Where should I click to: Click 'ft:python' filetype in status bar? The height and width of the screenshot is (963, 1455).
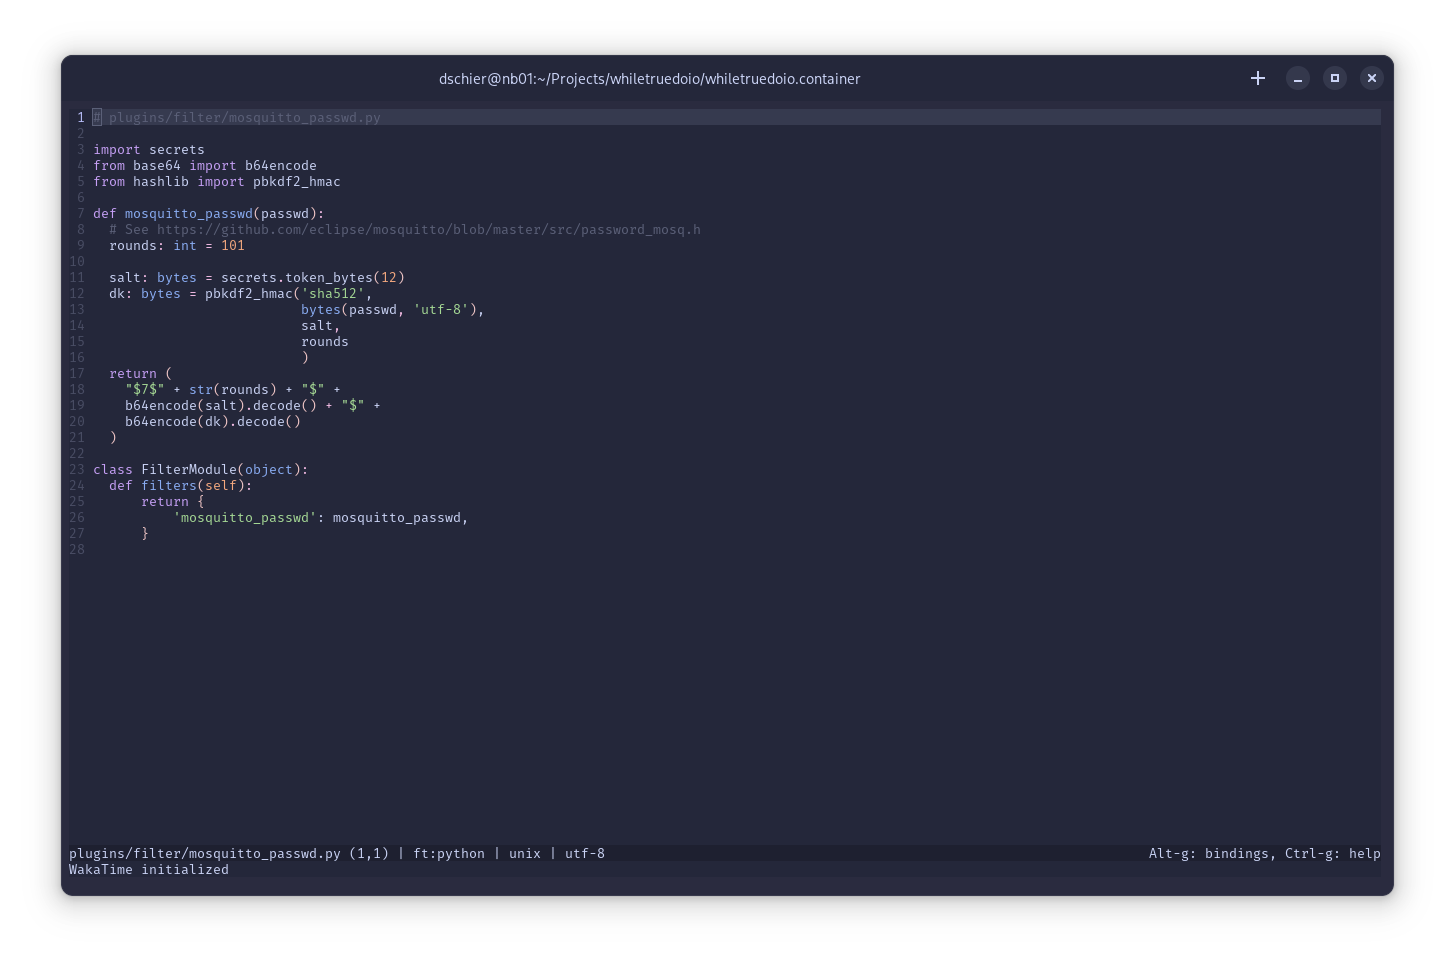coord(448,854)
